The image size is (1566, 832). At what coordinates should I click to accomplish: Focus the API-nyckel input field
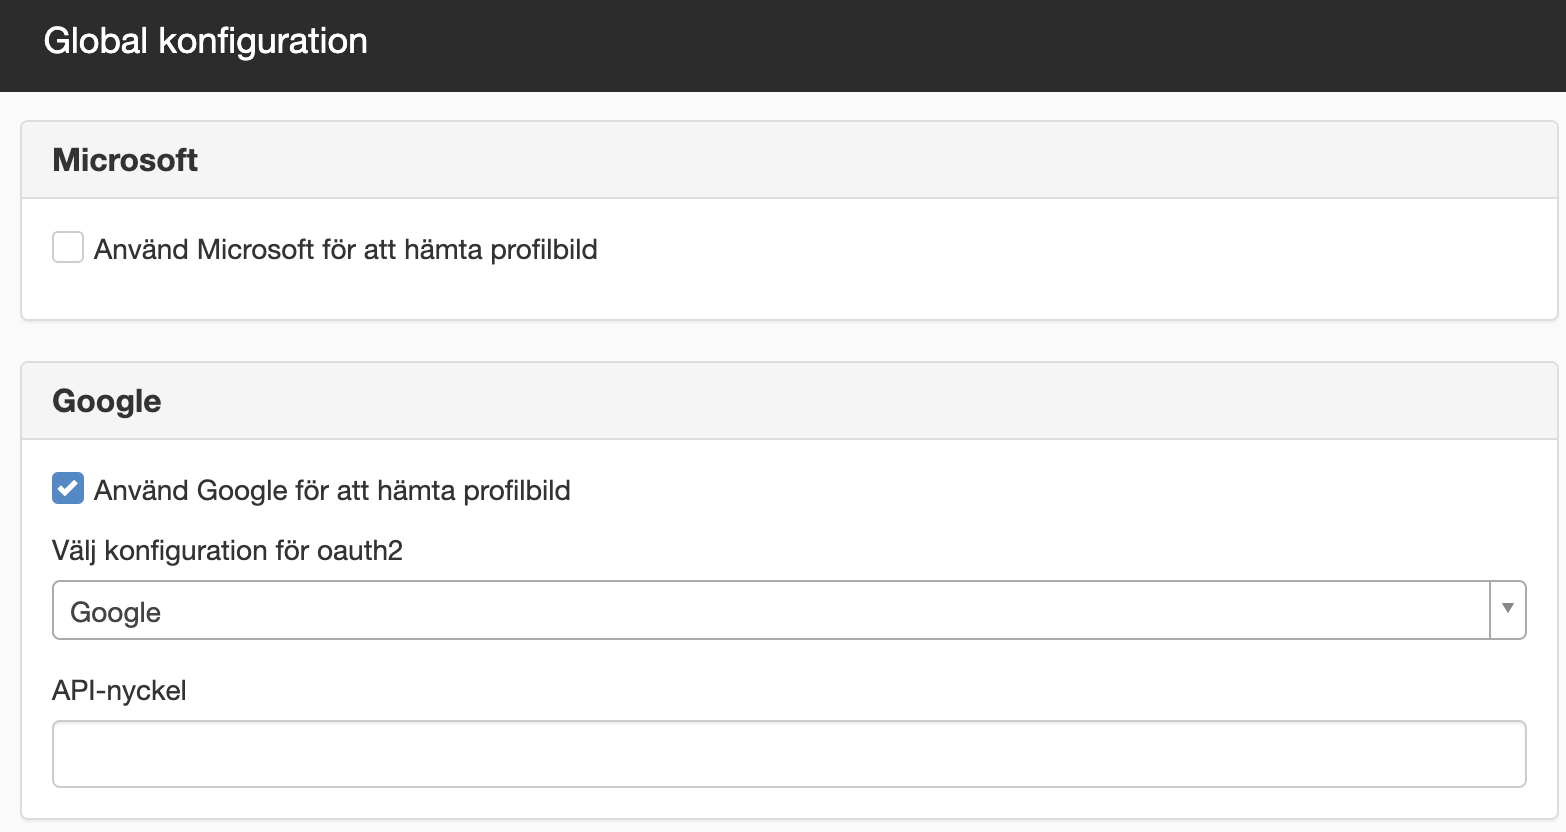pos(789,754)
